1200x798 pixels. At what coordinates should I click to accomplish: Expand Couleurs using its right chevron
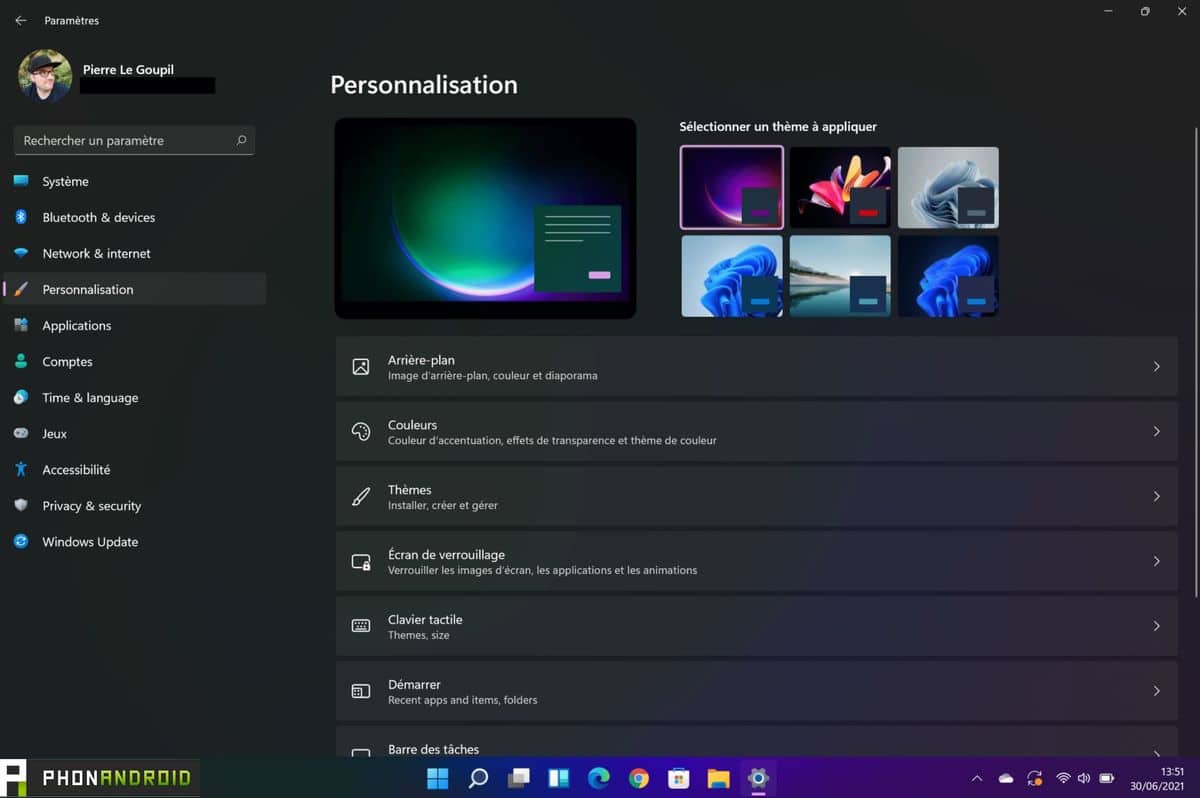click(x=1156, y=432)
